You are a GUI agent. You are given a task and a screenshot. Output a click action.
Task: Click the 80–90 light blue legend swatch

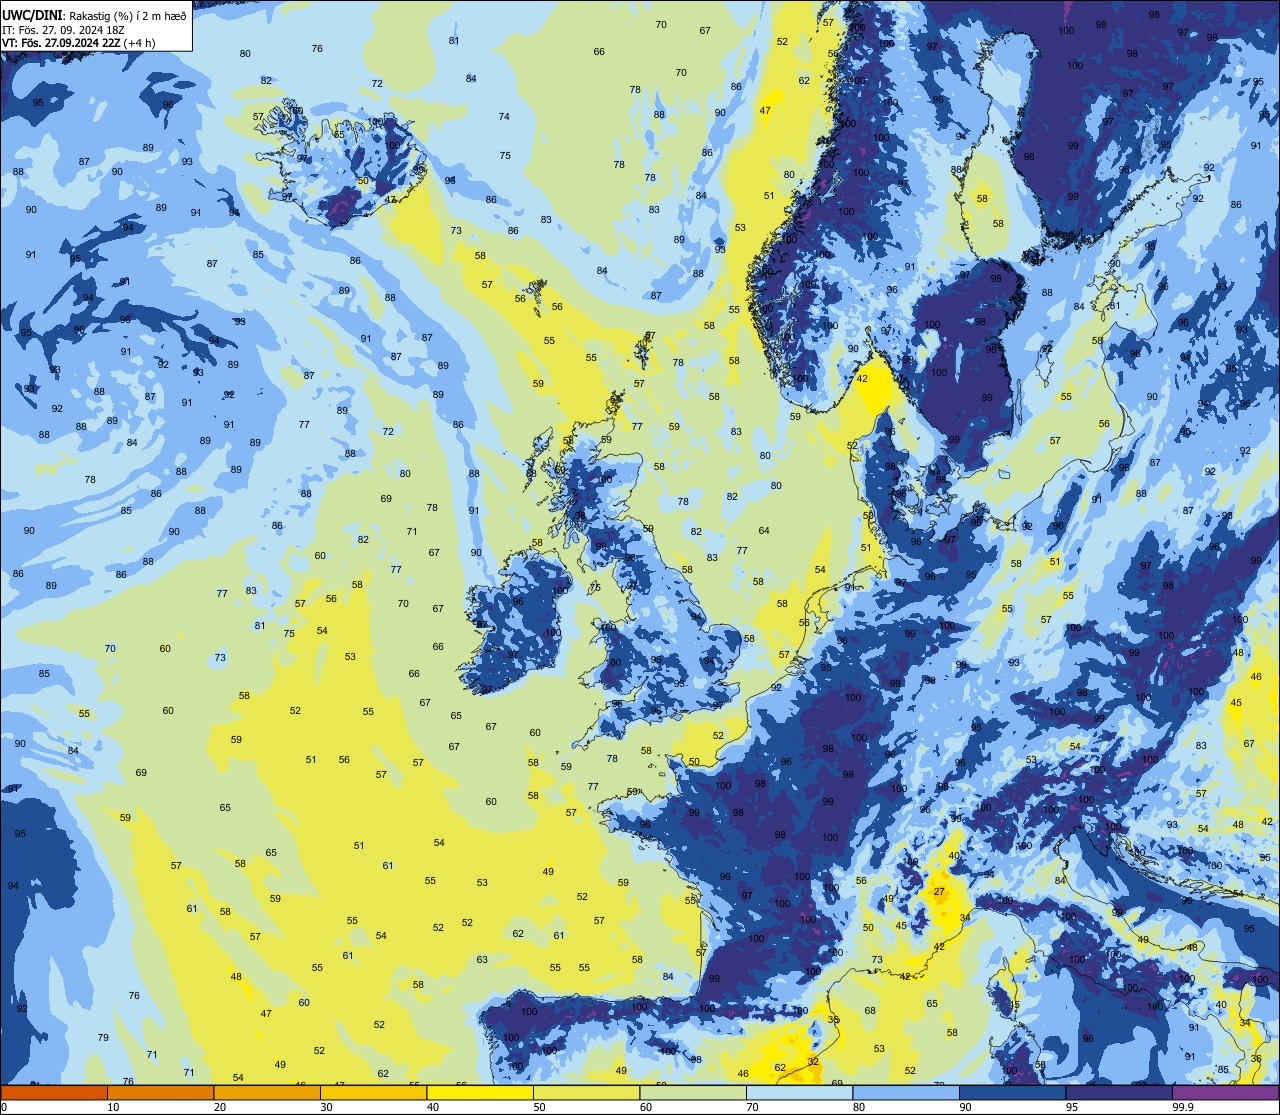[906, 1092]
